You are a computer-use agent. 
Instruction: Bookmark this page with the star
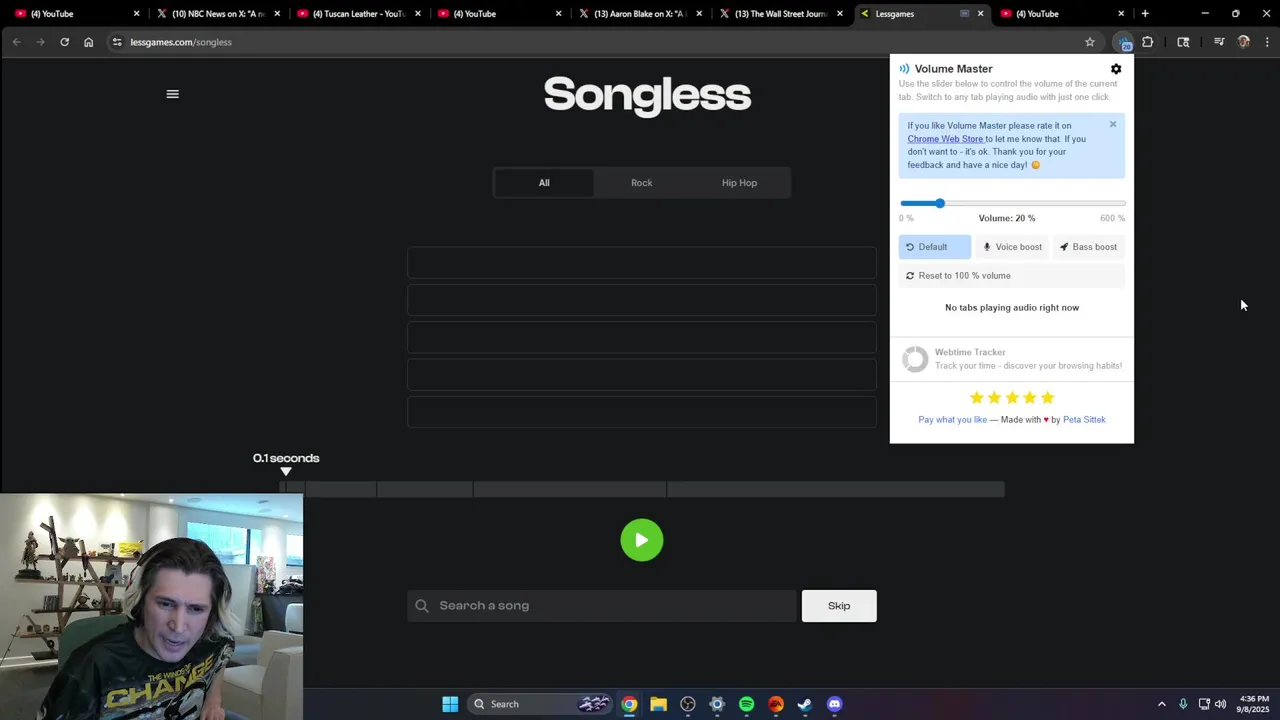[x=1090, y=42]
